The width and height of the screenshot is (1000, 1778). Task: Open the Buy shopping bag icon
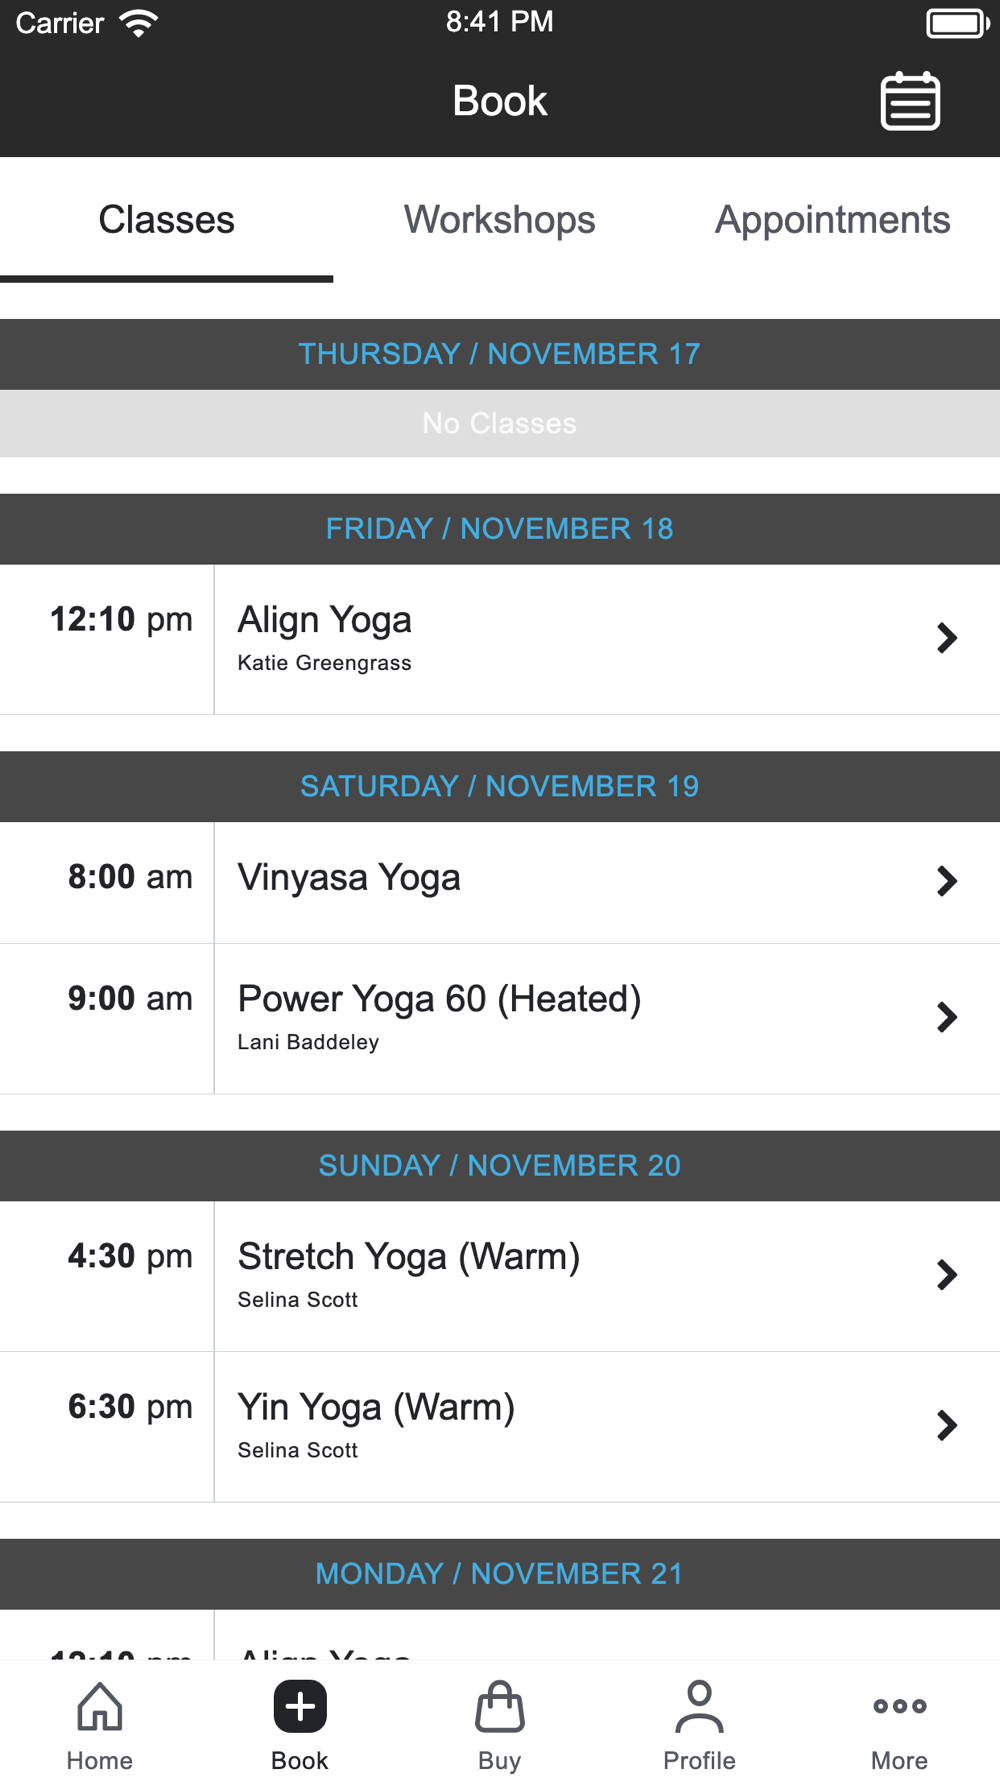click(x=500, y=1707)
